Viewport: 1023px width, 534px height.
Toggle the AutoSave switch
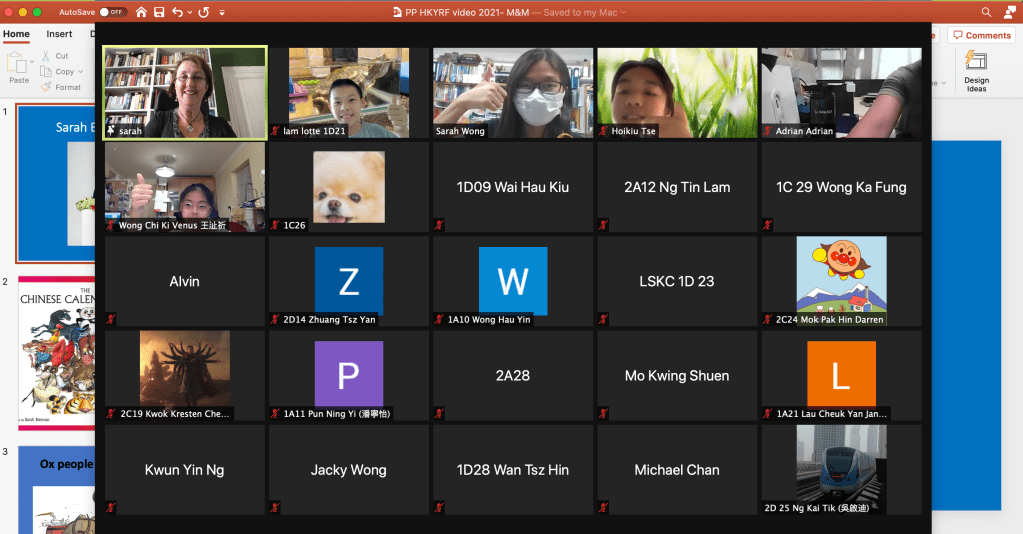112,12
